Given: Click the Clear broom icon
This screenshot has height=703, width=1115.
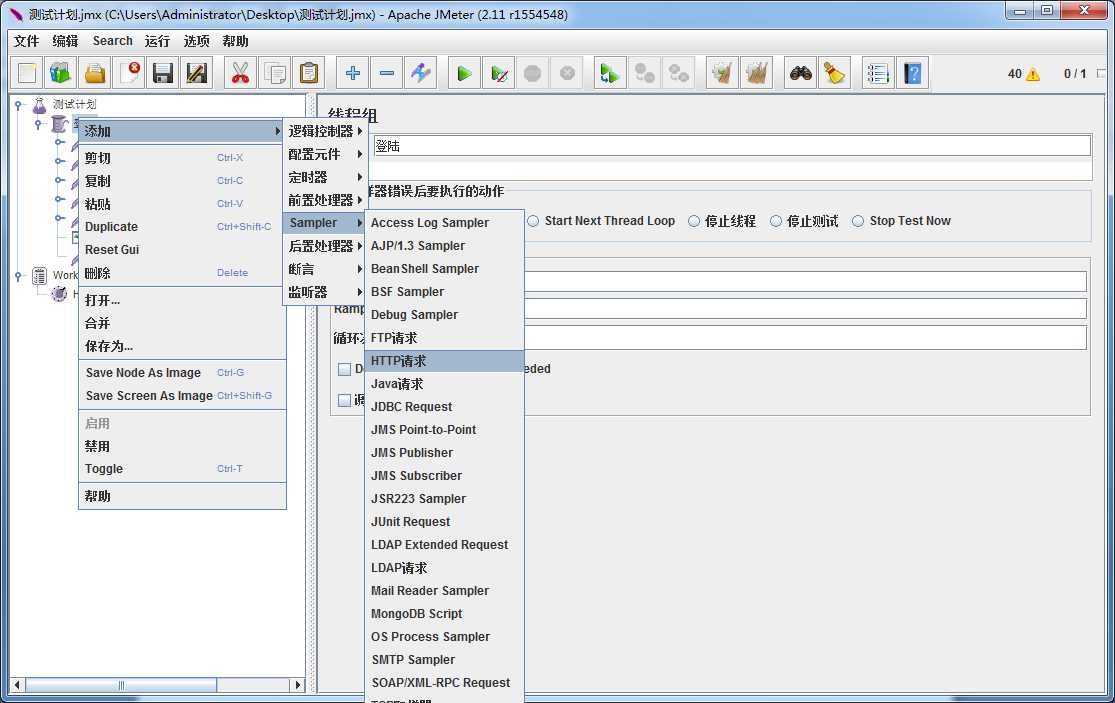Looking at the screenshot, I should [722, 73].
